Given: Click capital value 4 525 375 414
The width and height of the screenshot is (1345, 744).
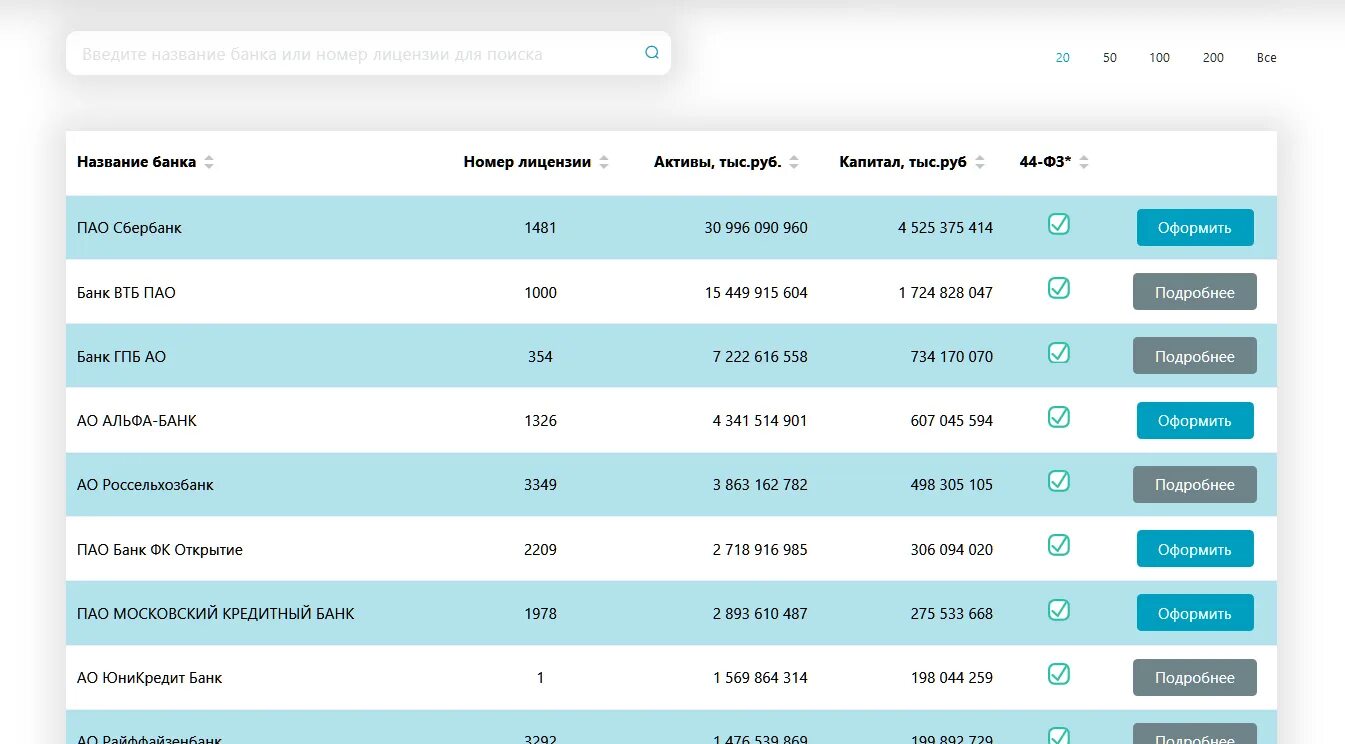Looking at the screenshot, I should pos(946,228).
